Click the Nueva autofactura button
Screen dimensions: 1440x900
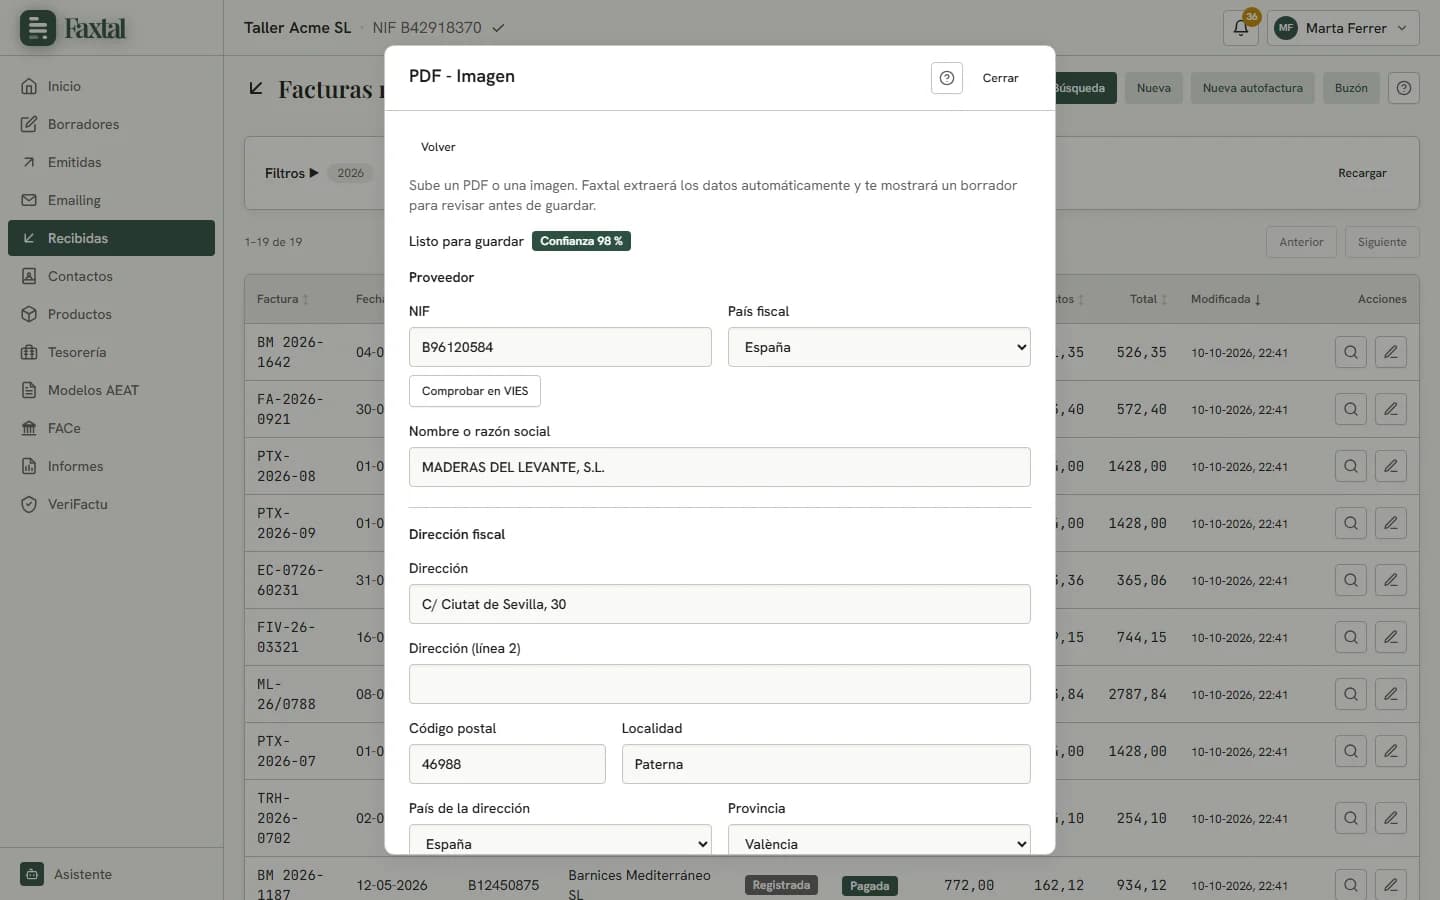pos(1252,88)
